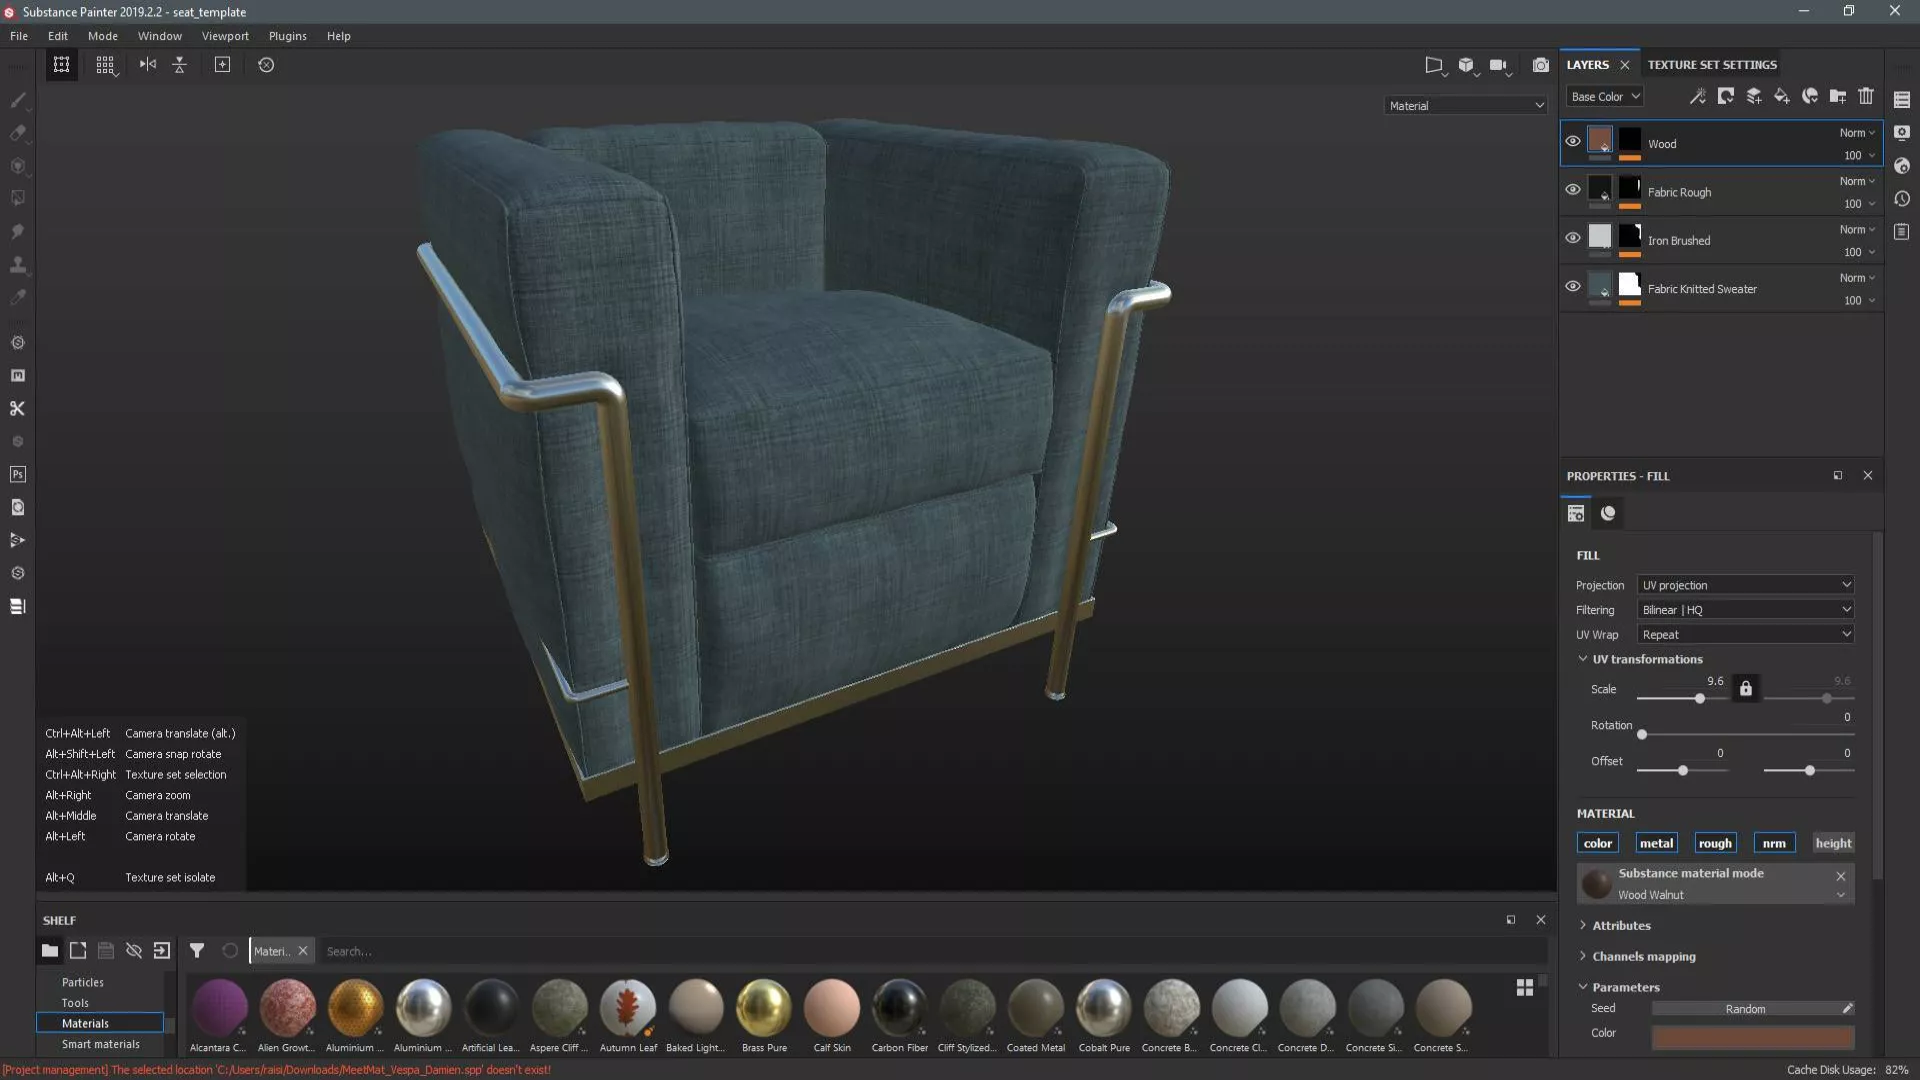The height and width of the screenshot is (1080, 1920).
Task: Open the Viewport menu
Action: coord(225,36)
